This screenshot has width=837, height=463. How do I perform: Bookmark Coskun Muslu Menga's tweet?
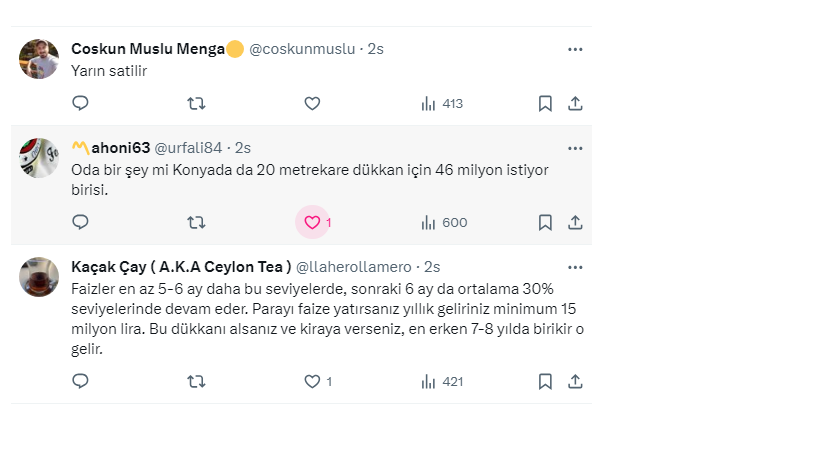tap(545, 103)
